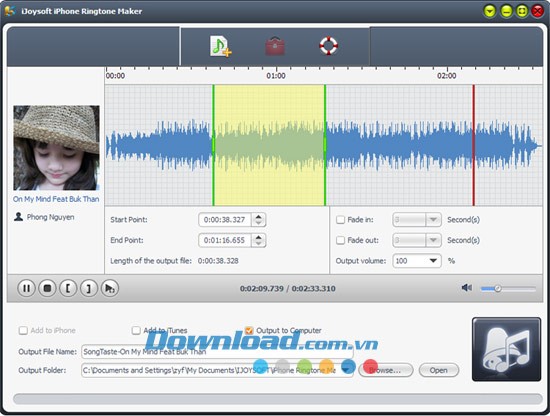Screen dimensions: 550x416
Task: Close the window with the red button
Action: [538, 11]
